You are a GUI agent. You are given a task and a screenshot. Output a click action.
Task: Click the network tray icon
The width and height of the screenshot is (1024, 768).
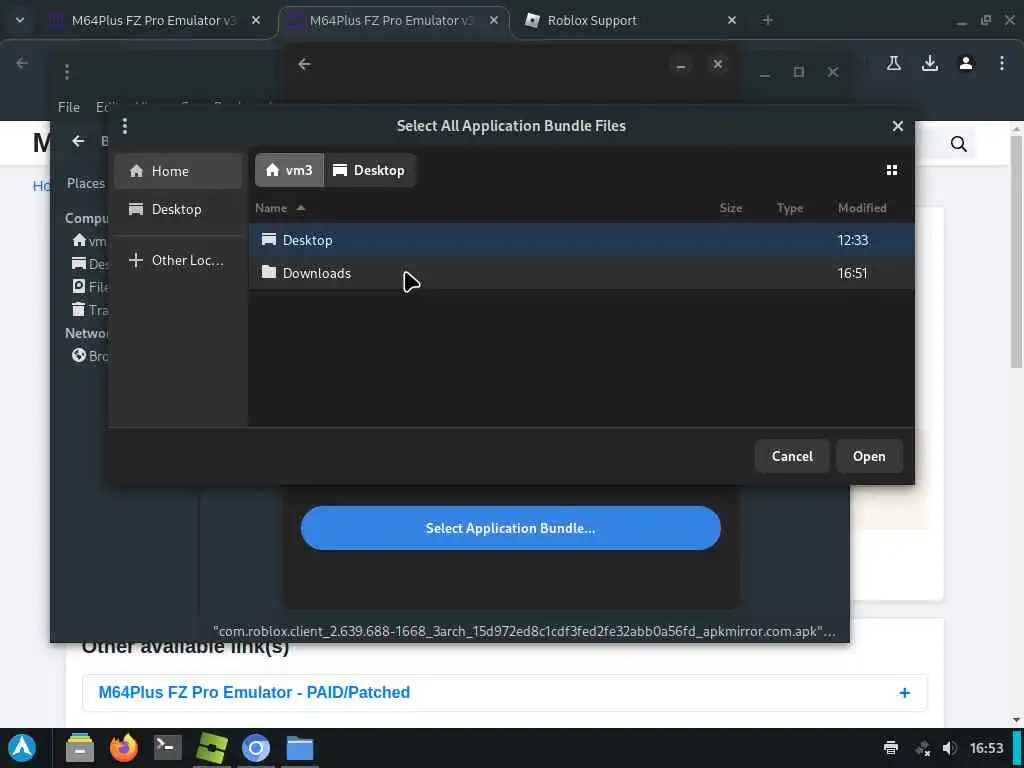[x=922, y=748]
